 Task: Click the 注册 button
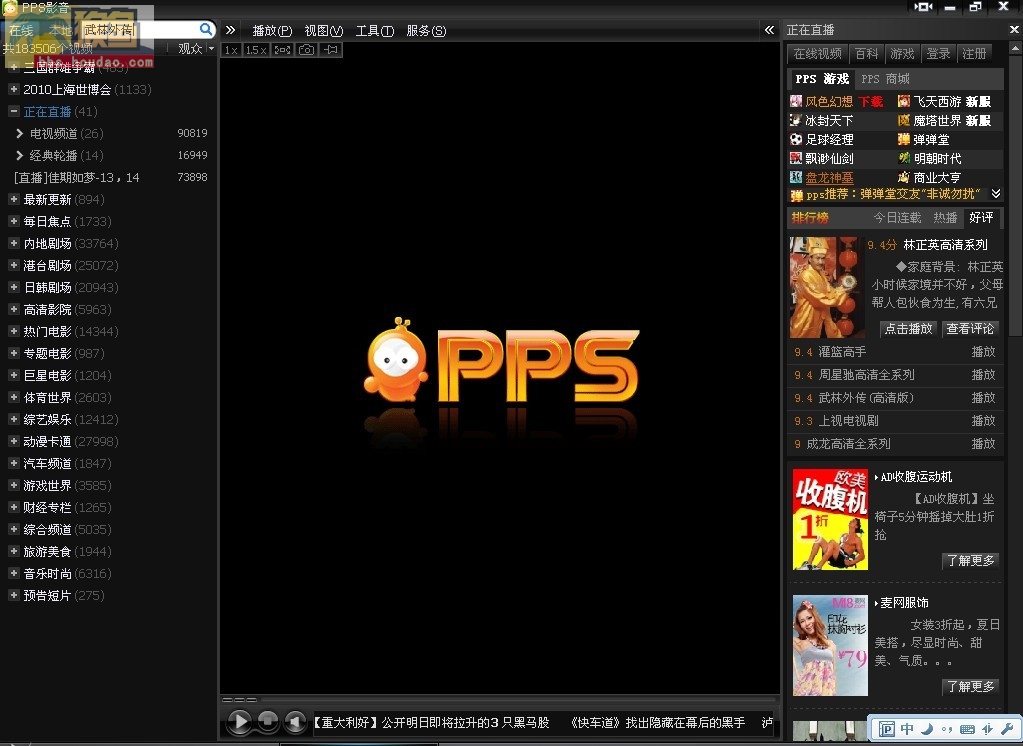pyautogui.click(x=974, y=54)
